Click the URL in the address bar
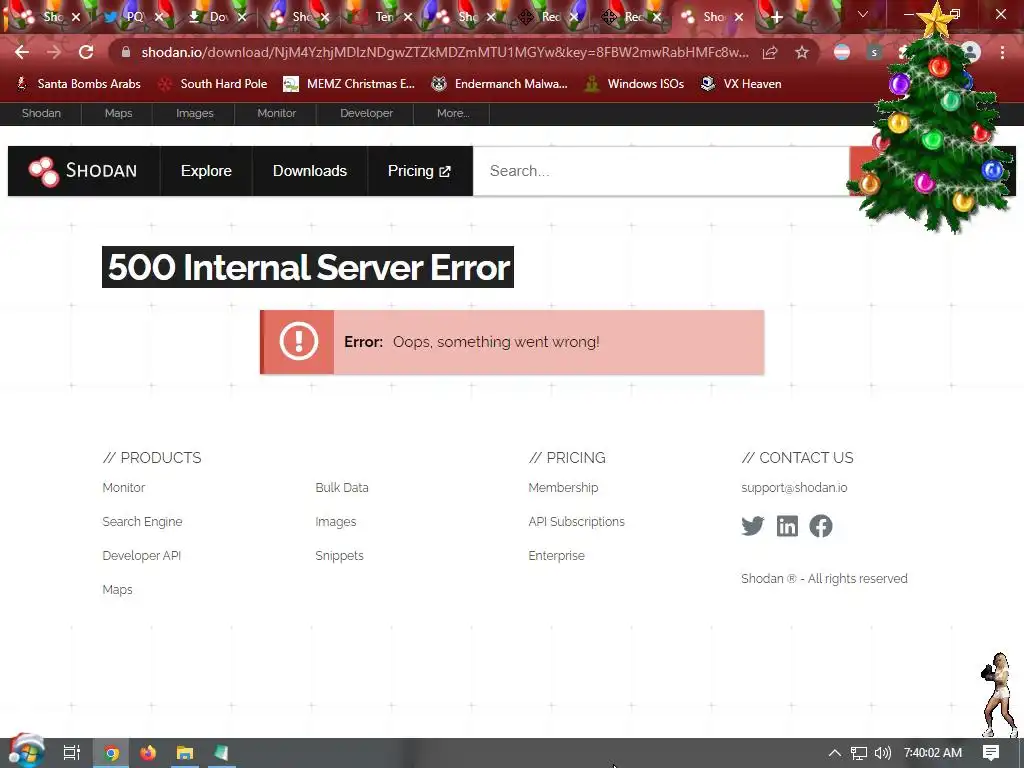The height and width of the screenshot is (768, 1024). (445, 52)
